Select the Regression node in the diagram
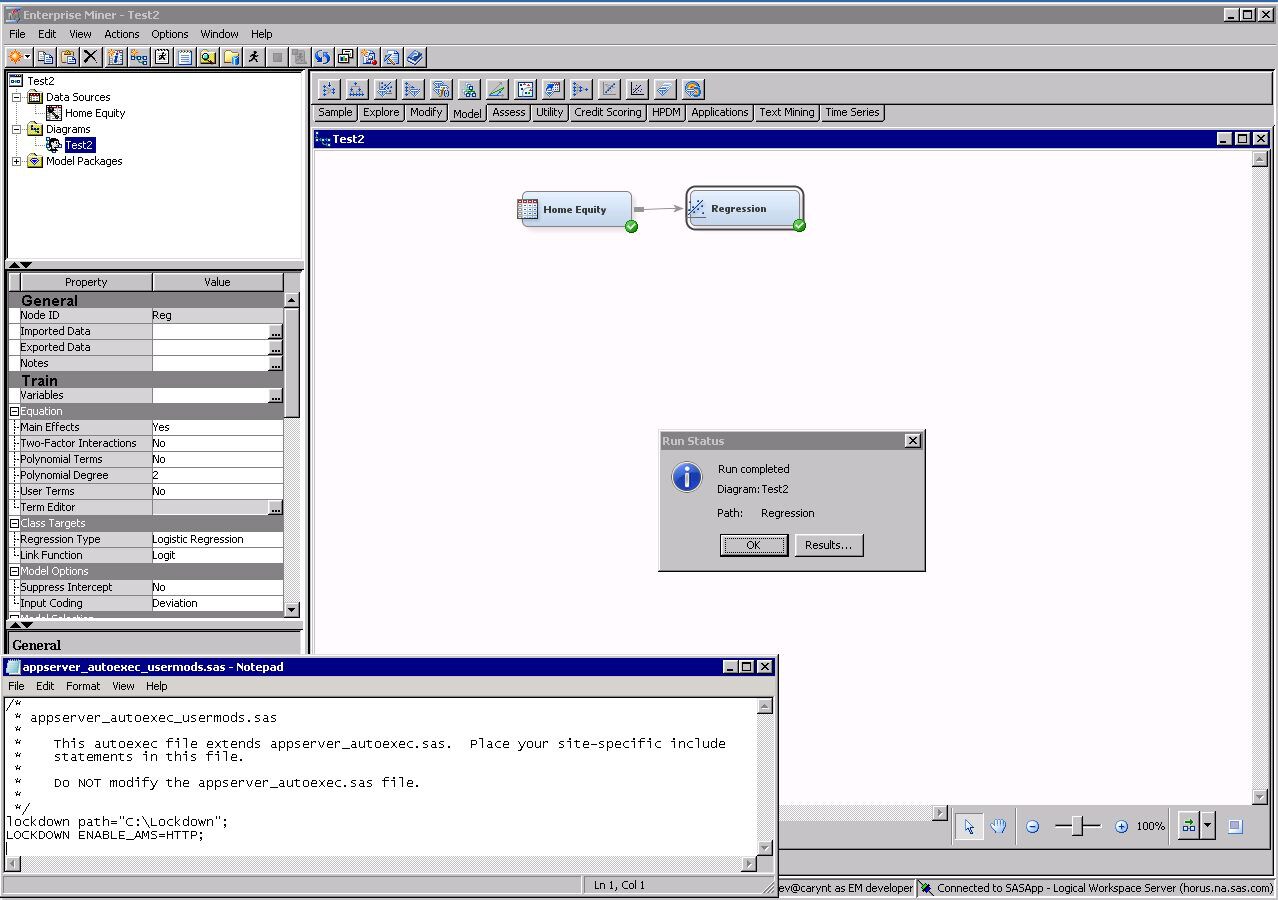 pos(744,209)
